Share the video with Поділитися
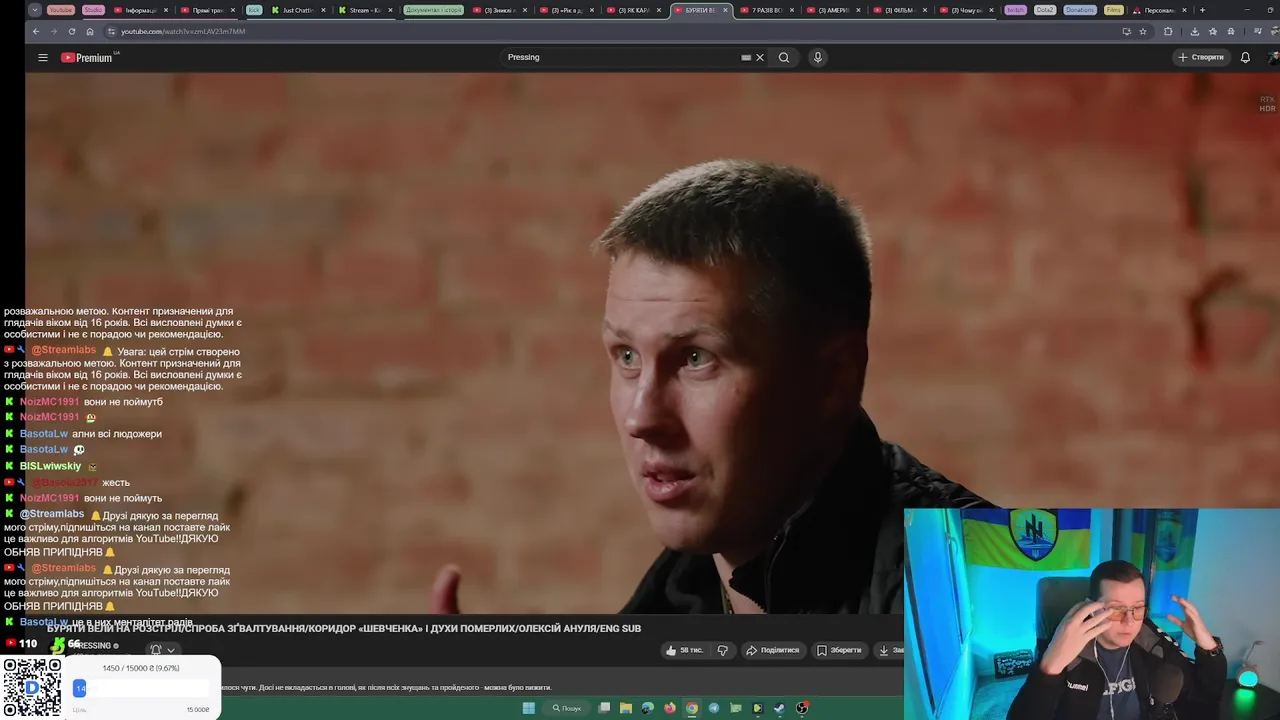1280x720 pixels. tap(773, 650)
